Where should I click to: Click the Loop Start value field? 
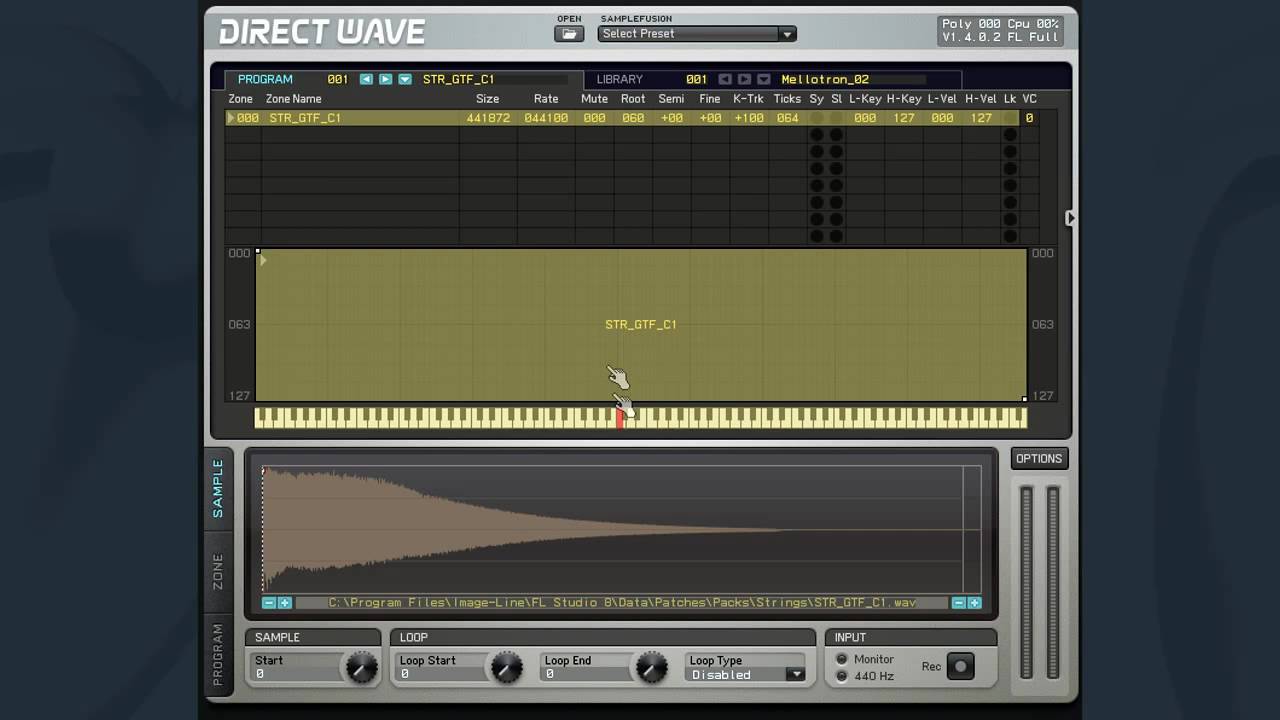pos(442,674)
